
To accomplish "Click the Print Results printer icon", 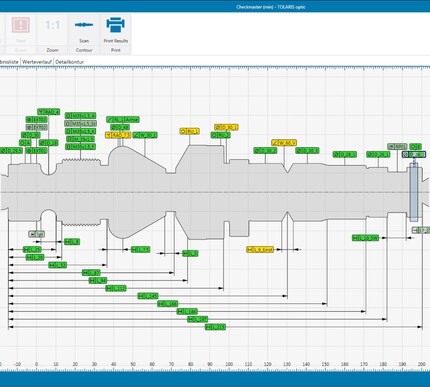I will (x=115, y=25).
